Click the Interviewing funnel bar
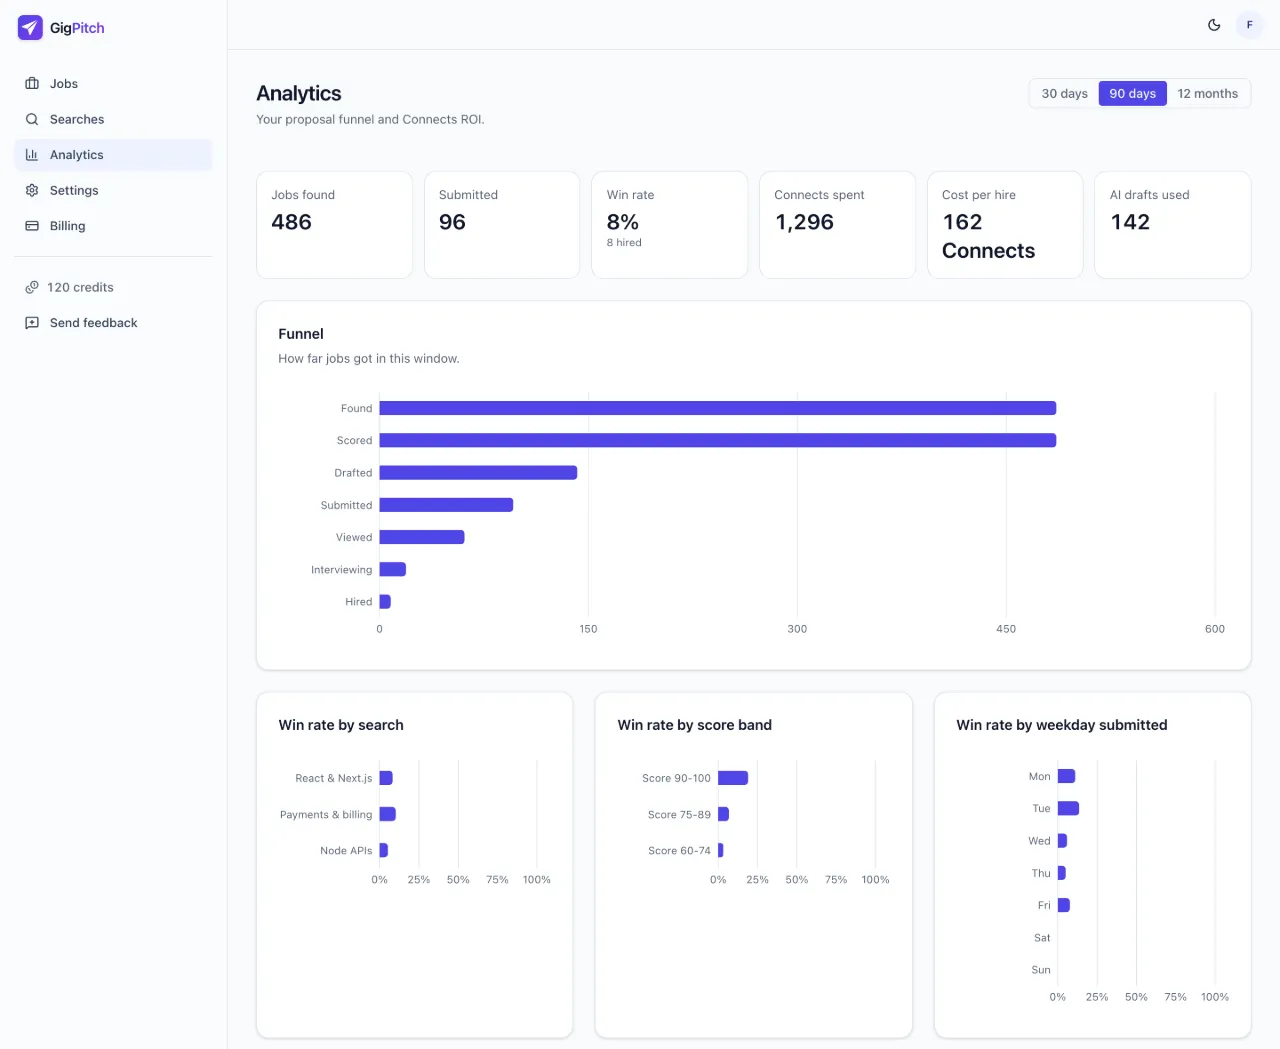1280x1049 pixels. [393, 570]
